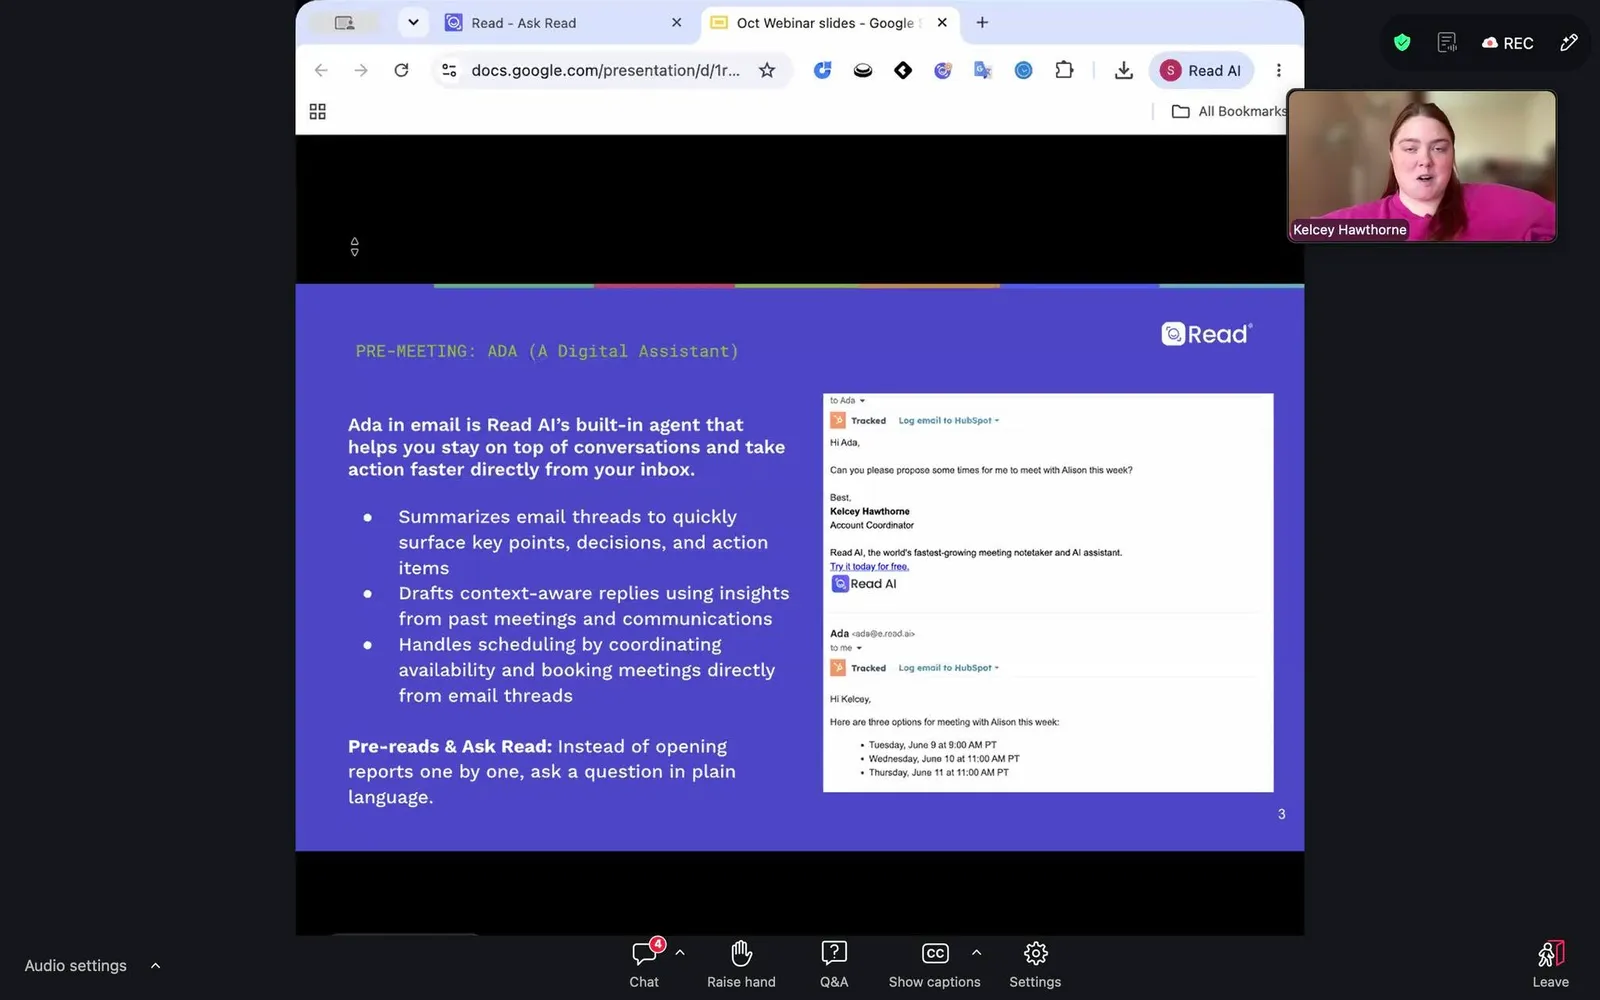This screenshot has width=1600, height=1000.
Task: Open the apps grid in bookmarks bar
Action: pos(318,111)
